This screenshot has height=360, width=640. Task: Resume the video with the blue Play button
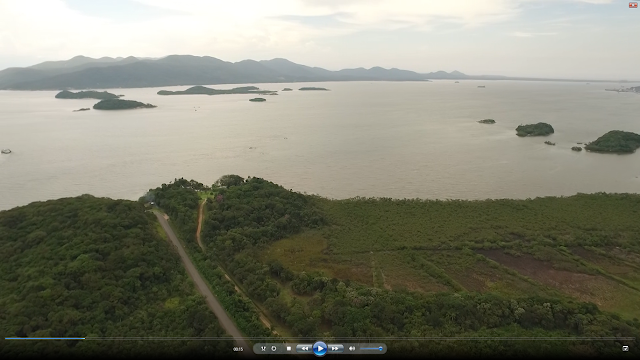tap(320, 349)
